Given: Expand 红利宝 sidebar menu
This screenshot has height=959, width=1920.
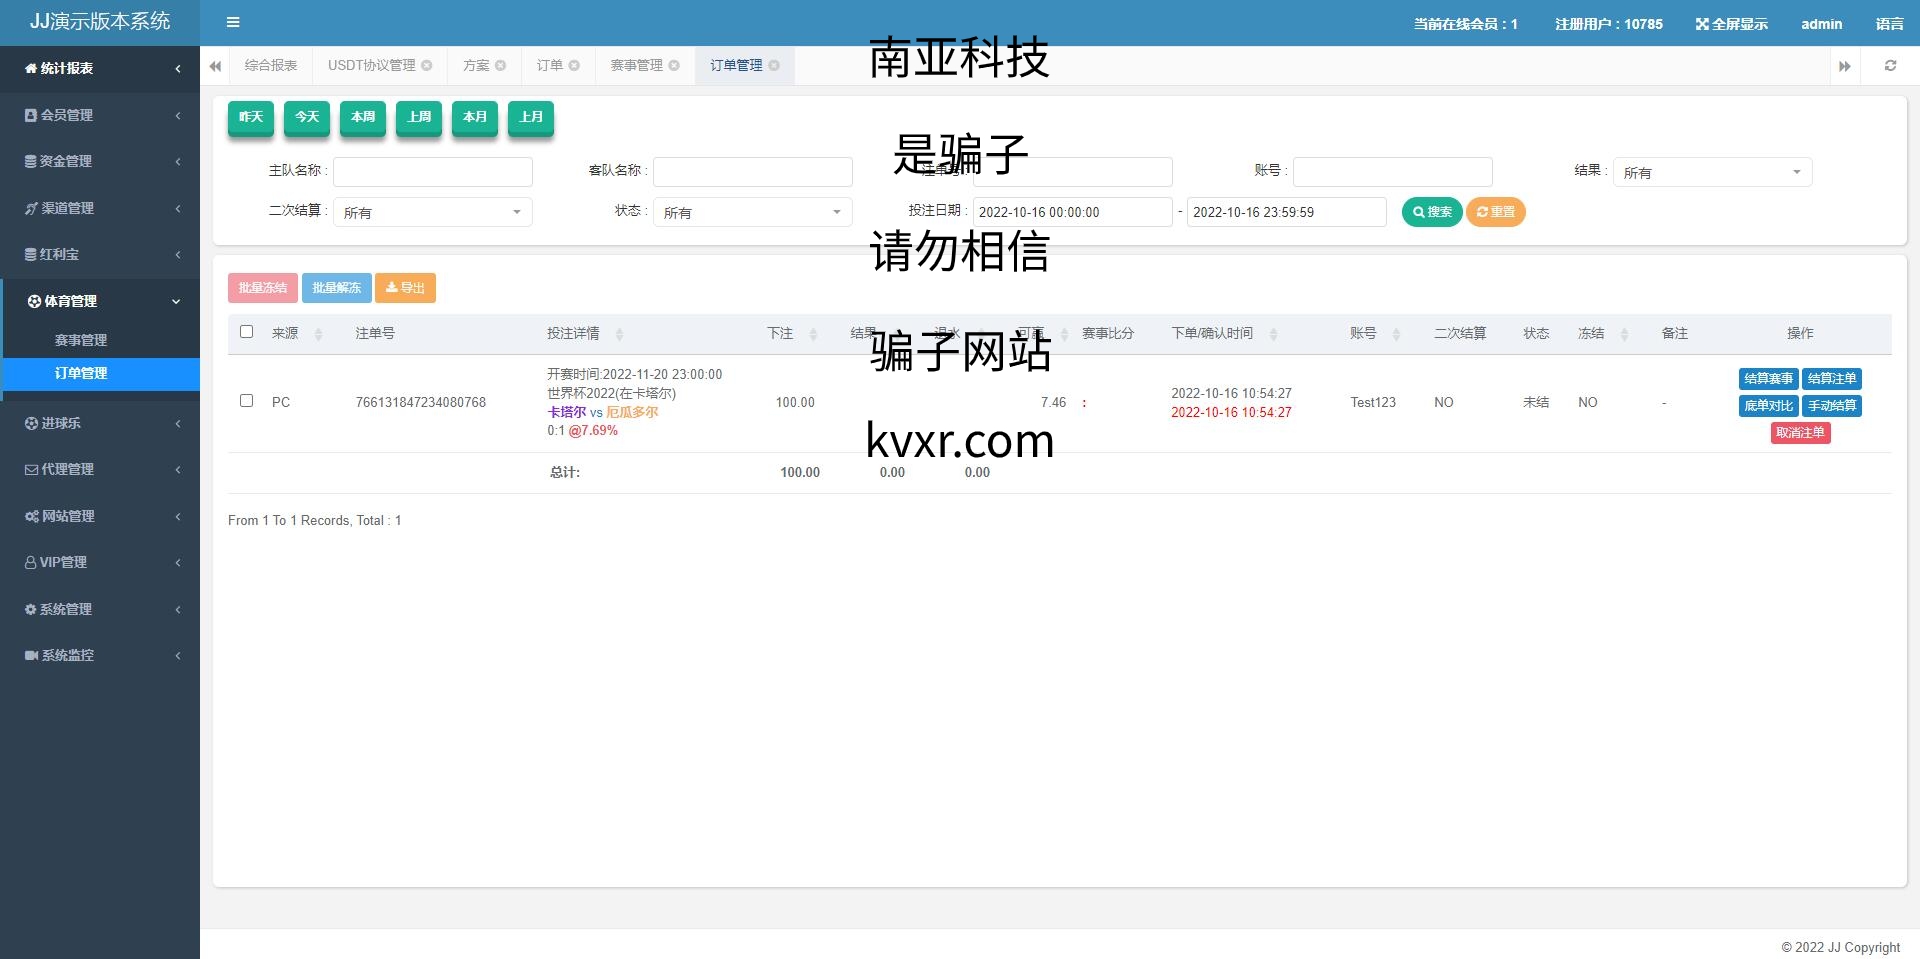Looking at the screenshot, I should coord(100,254).
